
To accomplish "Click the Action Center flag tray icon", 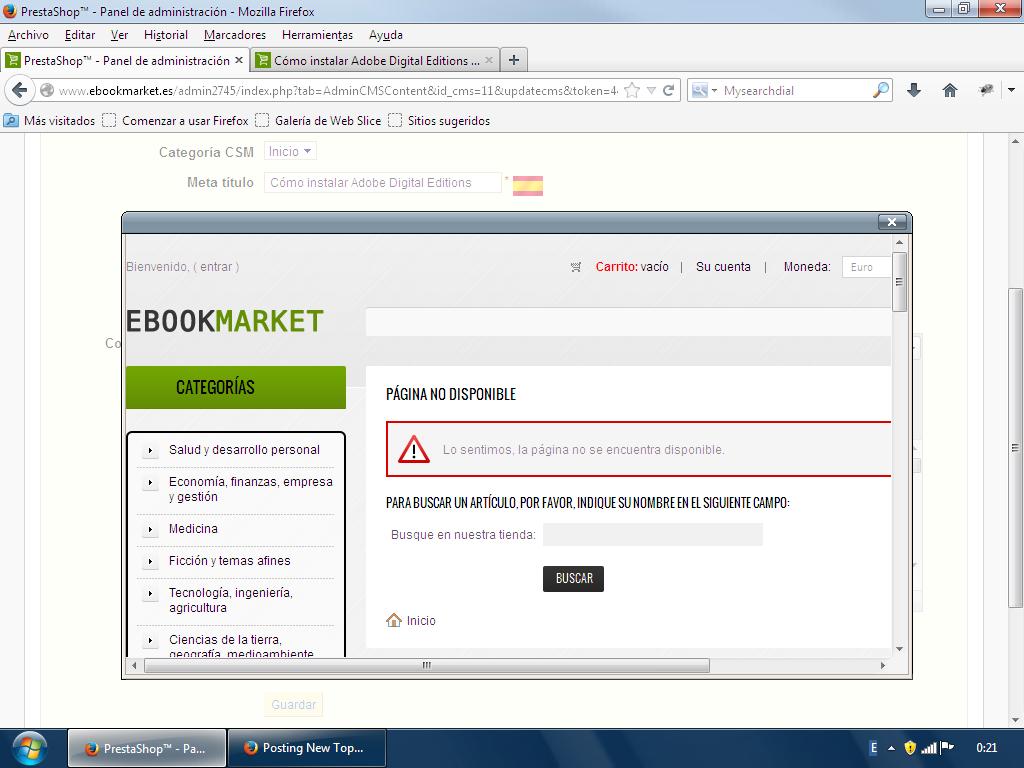I will 946,747.
